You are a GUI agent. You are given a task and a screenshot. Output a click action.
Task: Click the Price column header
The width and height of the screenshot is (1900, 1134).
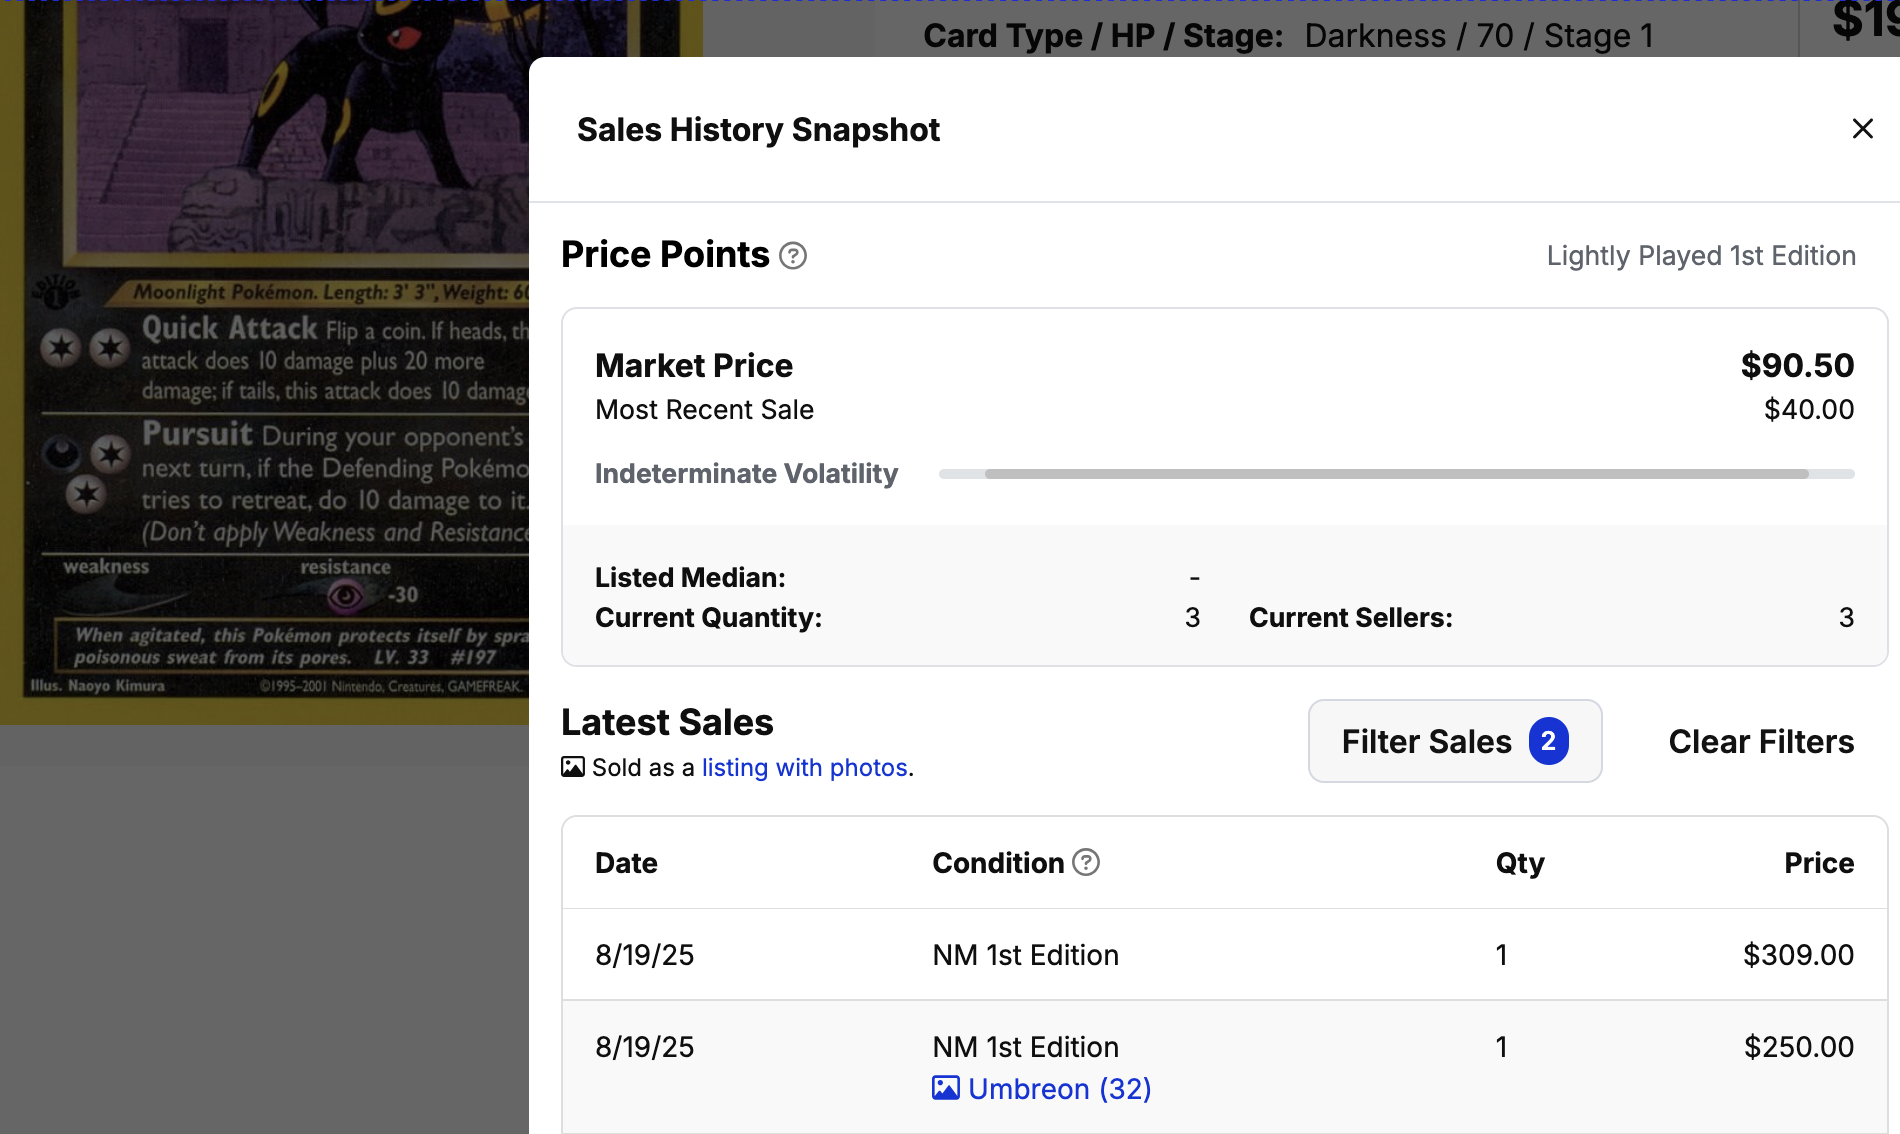click(x=1818, y=863)
